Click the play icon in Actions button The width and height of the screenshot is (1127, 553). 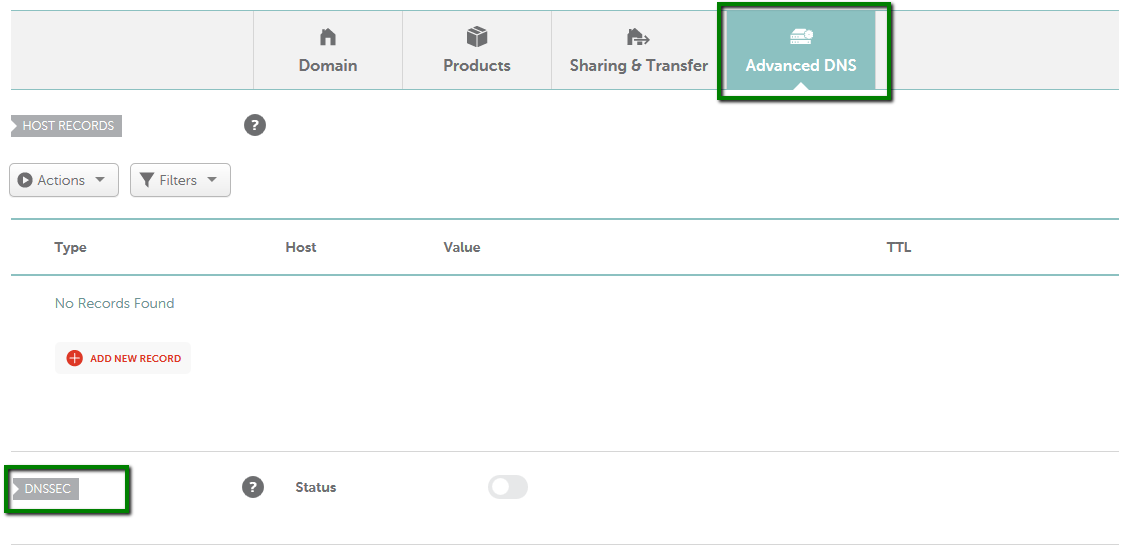coord(25,180)
